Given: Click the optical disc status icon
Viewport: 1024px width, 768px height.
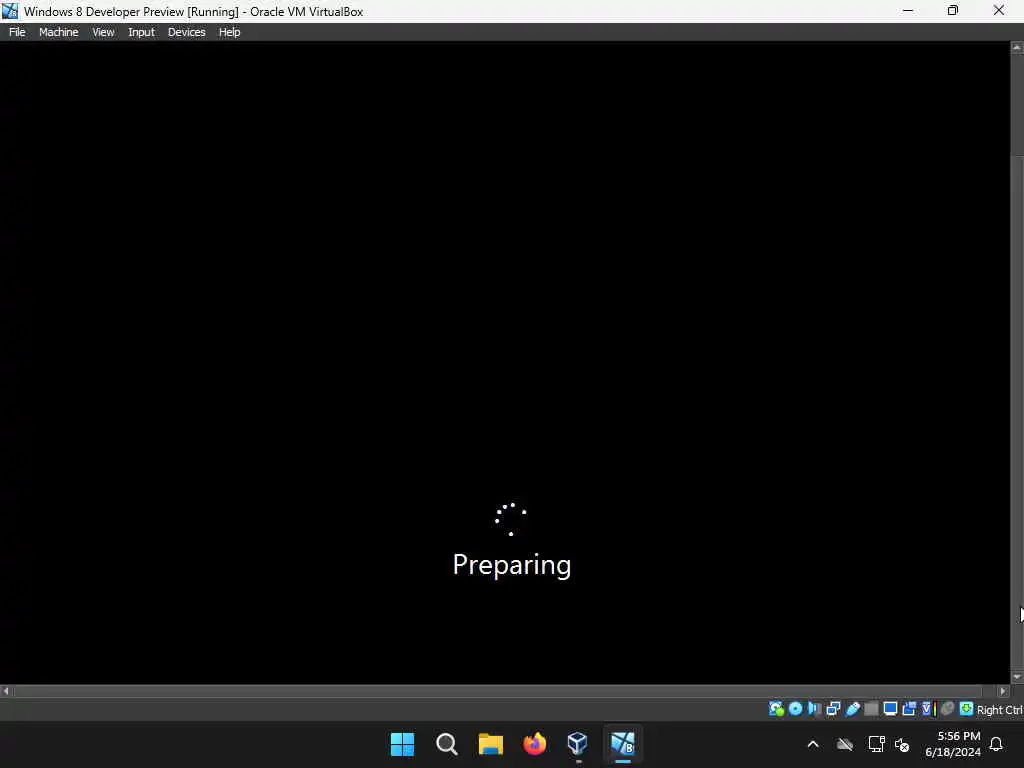Looking at the screenshot, I should 795,709.
